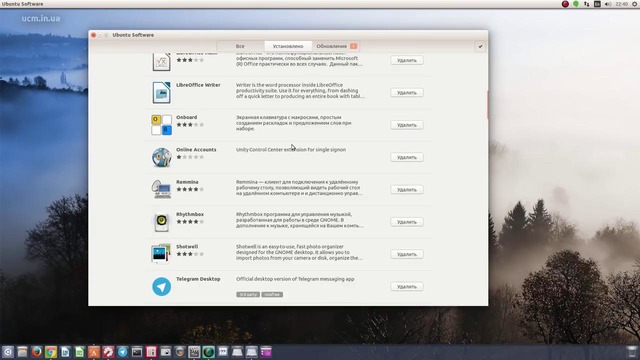Click the Rhythmbox speaker icon
The image size is (640, 360).
[x=161, y=222]
